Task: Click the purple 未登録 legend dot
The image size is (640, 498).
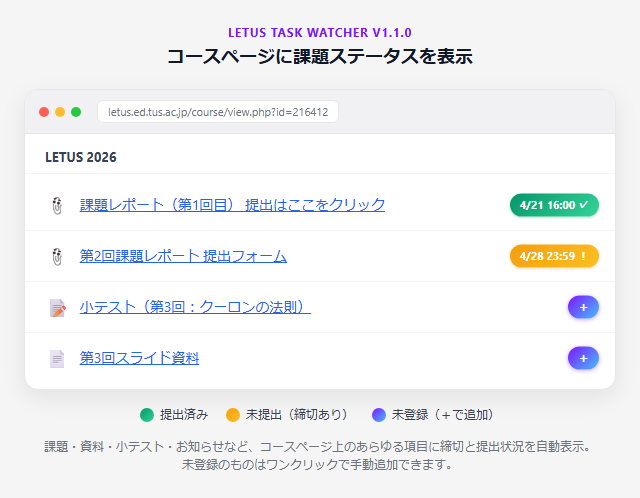Action: click(x=379, y=415)
